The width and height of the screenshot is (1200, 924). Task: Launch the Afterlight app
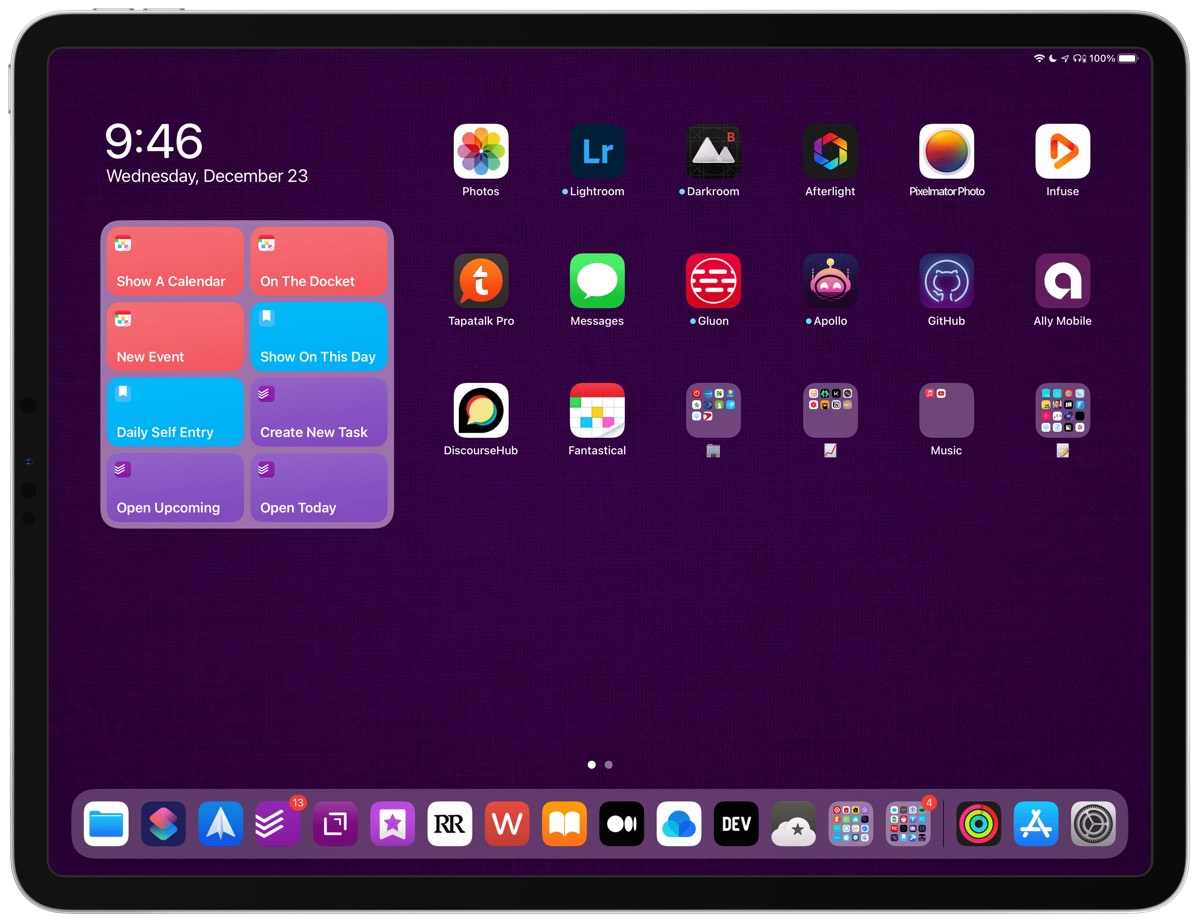pos(830,151)
